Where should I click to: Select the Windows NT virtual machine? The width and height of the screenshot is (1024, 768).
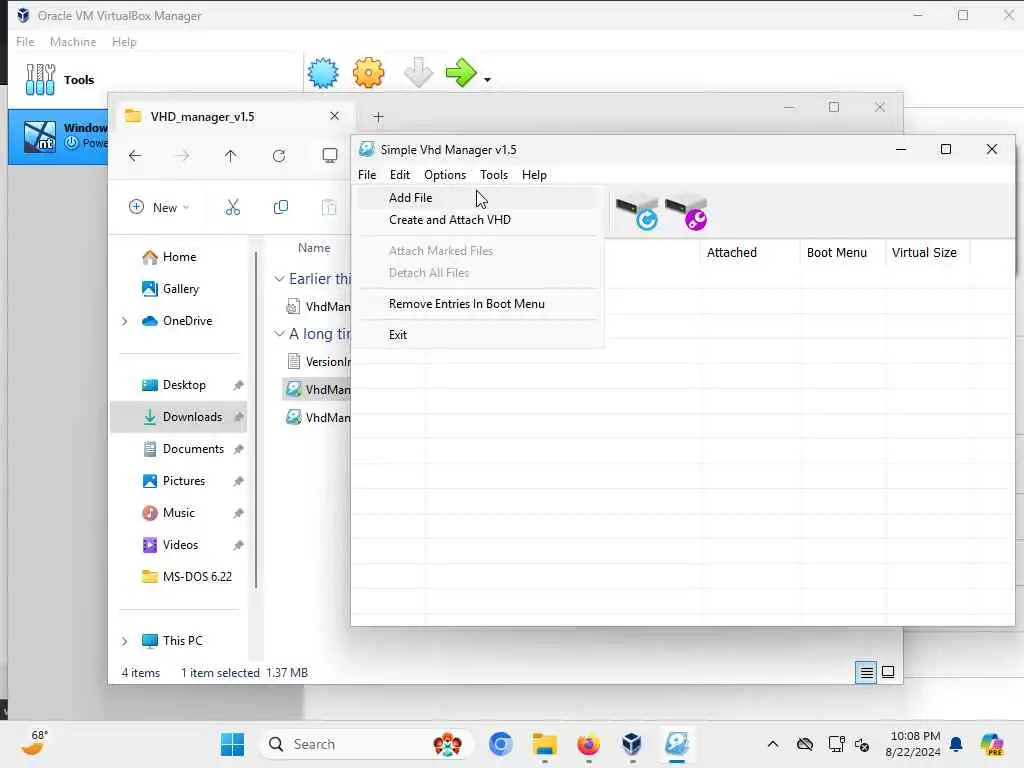point(59,136)
